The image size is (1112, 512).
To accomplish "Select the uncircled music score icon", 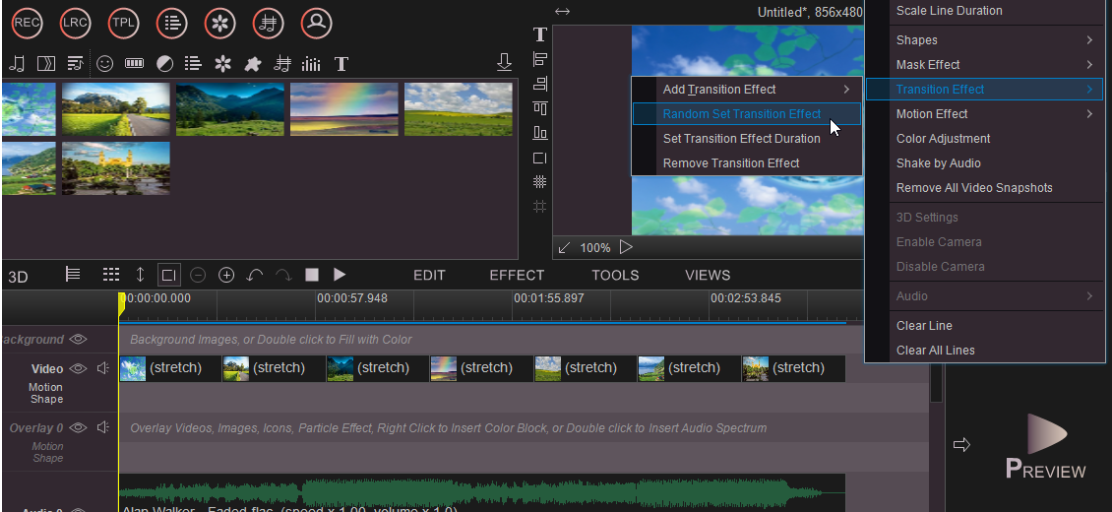I will tap(282, 64).
